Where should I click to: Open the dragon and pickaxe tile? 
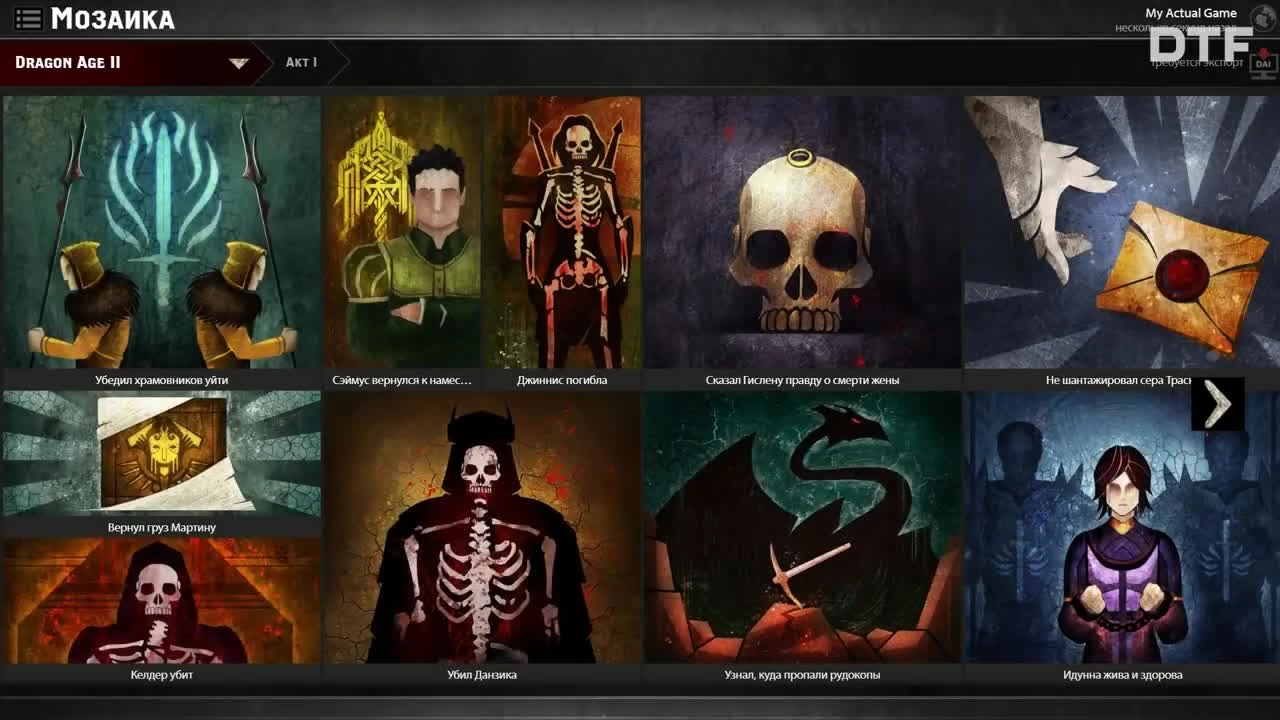(x=802, y=527)
